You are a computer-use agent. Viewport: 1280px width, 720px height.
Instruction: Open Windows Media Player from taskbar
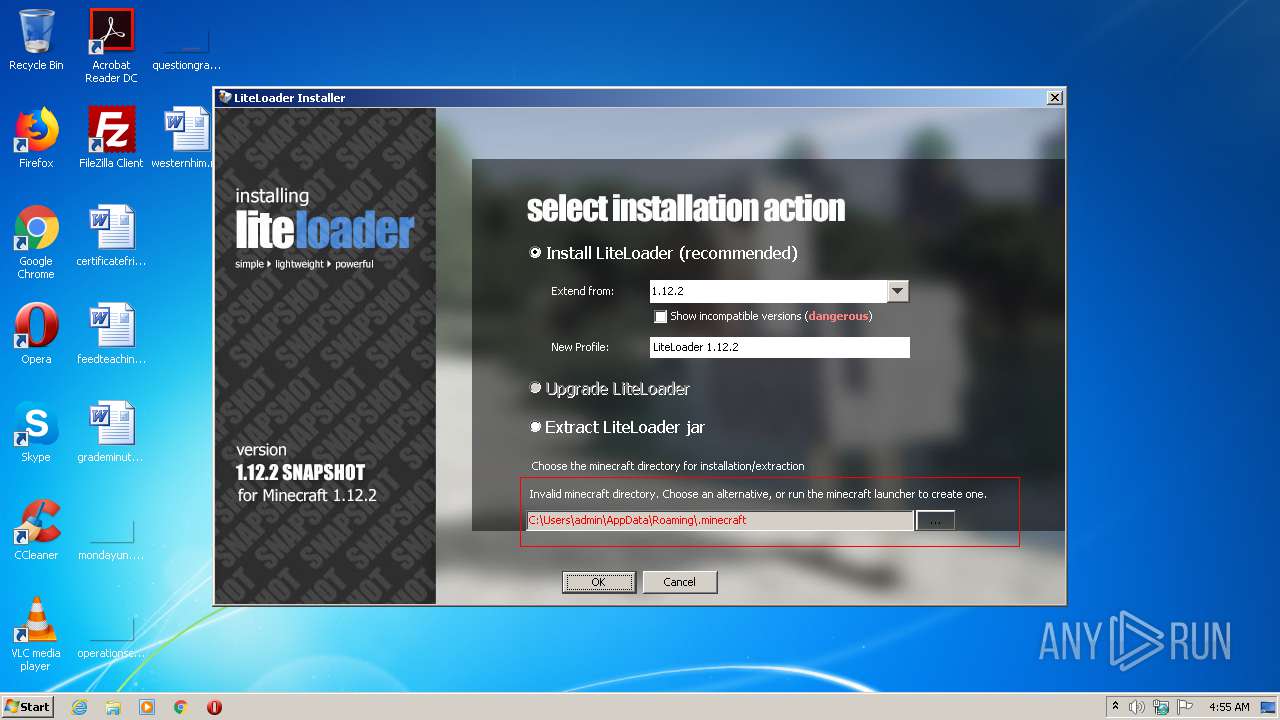click(147, 707)
